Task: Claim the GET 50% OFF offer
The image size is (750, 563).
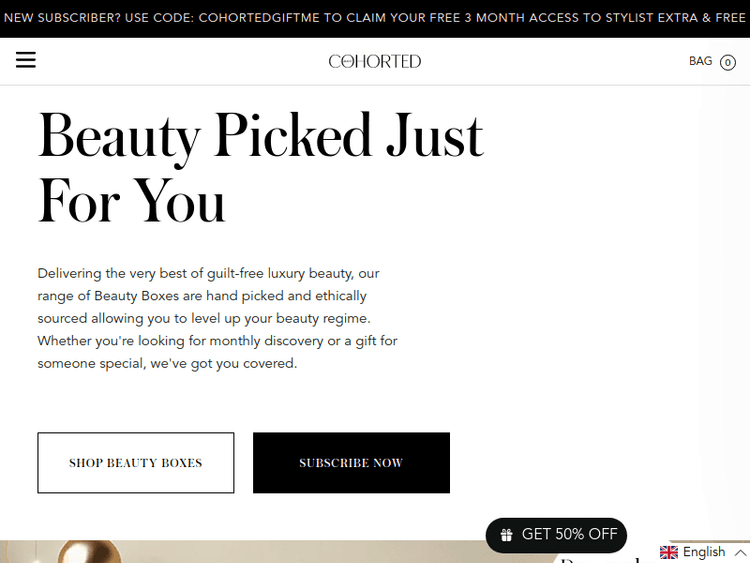Action: point(568,535)
